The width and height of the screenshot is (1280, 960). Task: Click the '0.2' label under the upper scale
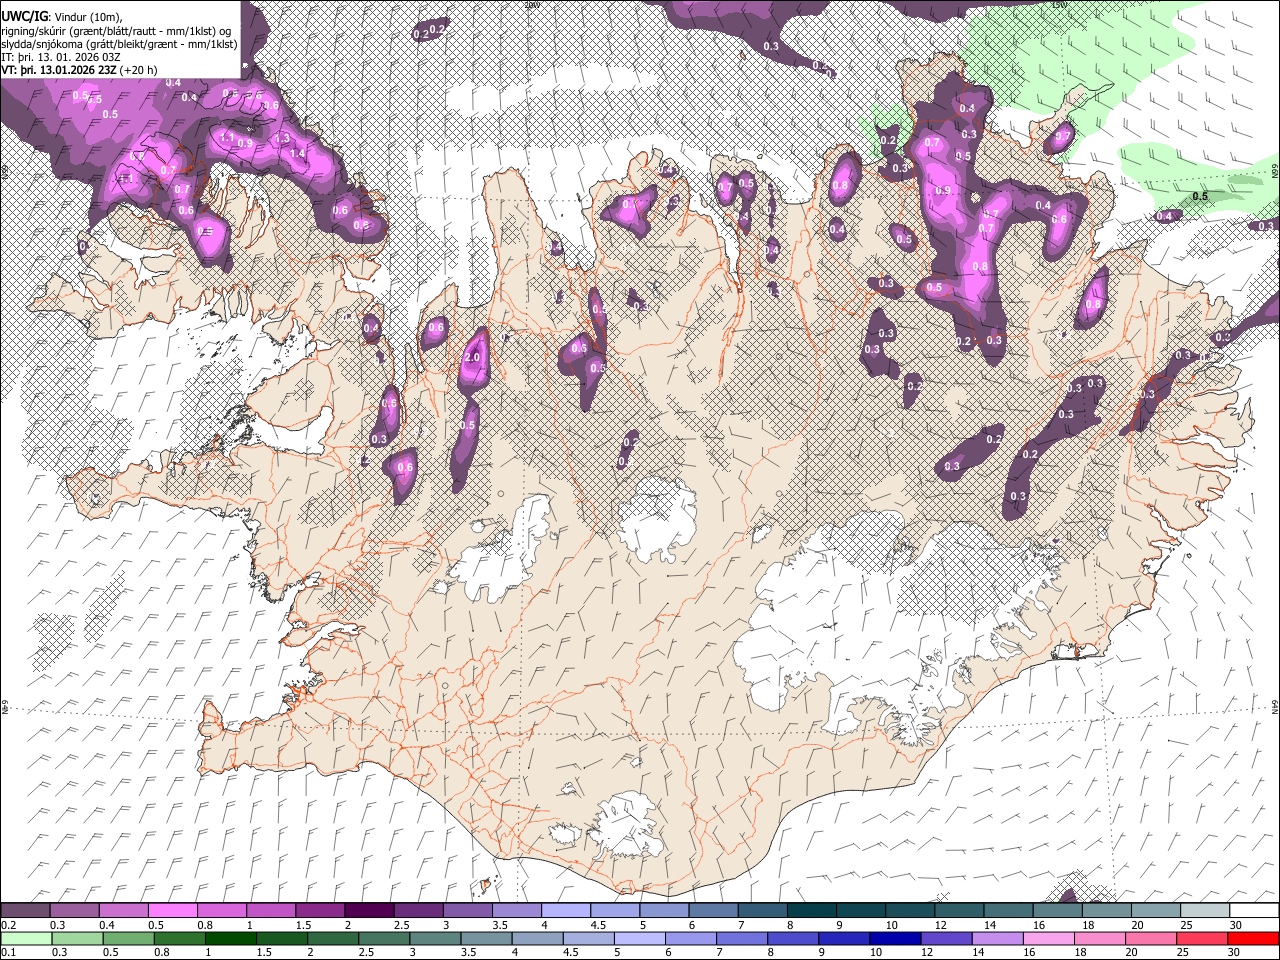[8, 925]
